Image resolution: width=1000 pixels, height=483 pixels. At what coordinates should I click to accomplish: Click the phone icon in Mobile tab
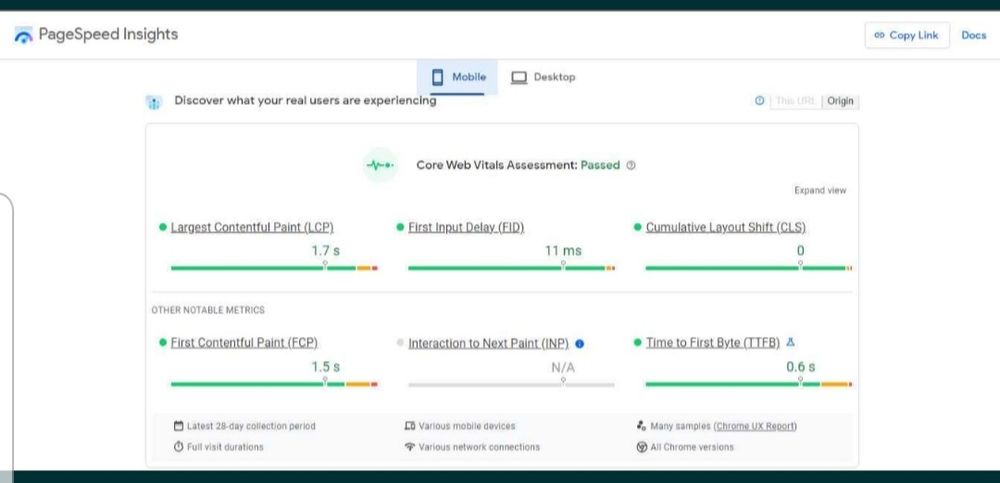tap(438, 77)
